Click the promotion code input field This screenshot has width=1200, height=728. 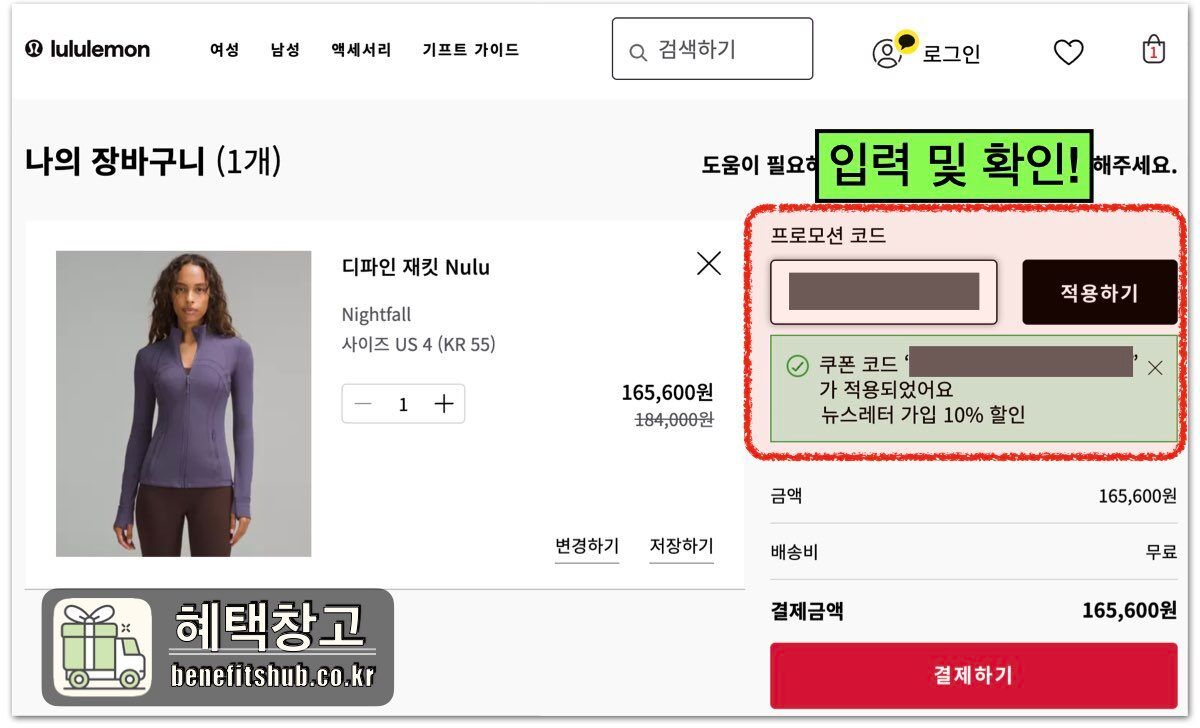coord(883,292)
